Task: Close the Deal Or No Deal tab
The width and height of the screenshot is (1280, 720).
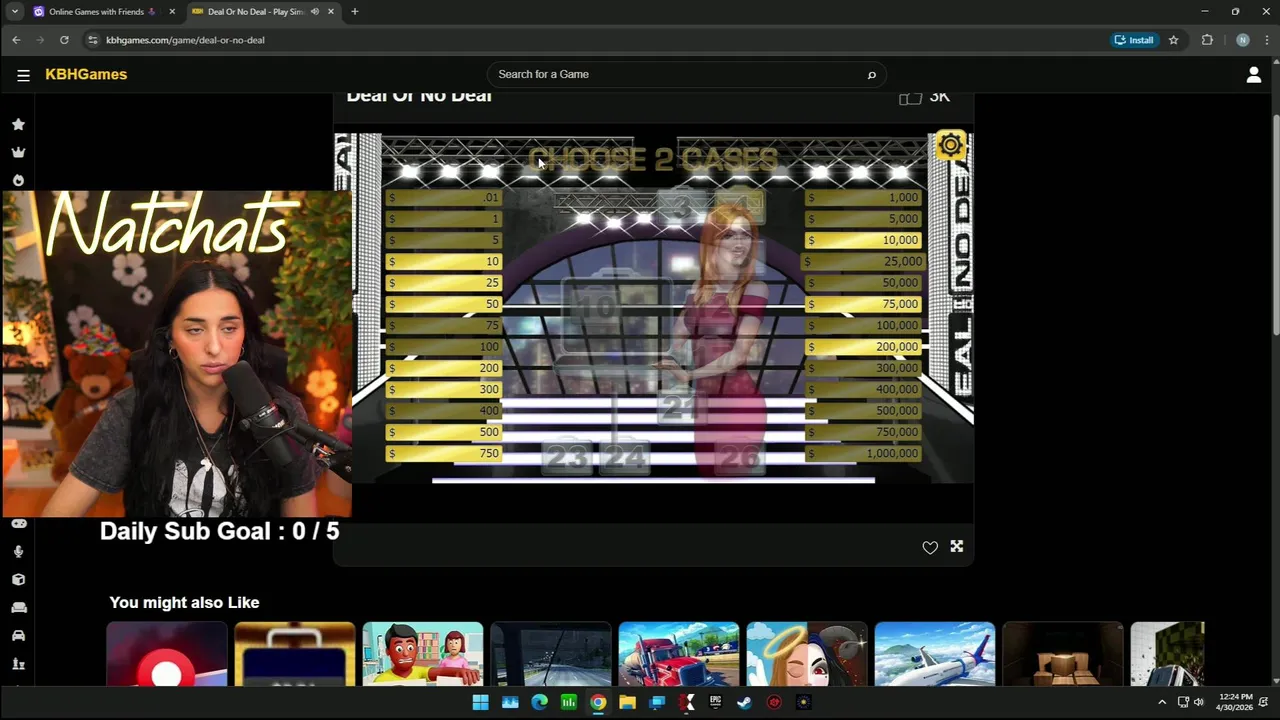Action: [331, 12]
